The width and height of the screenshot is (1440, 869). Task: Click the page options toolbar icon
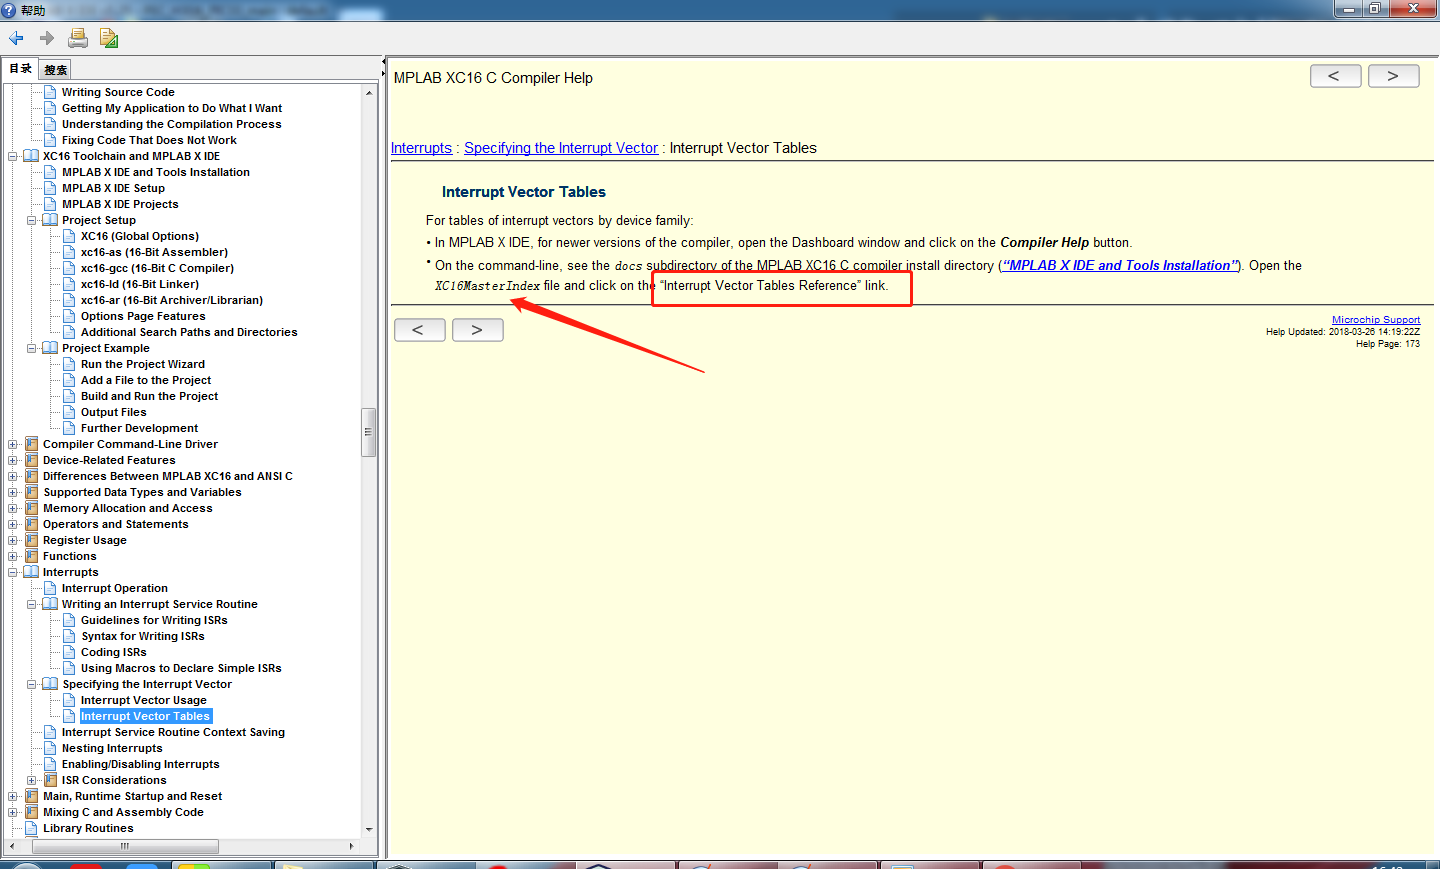click(109, 38)
